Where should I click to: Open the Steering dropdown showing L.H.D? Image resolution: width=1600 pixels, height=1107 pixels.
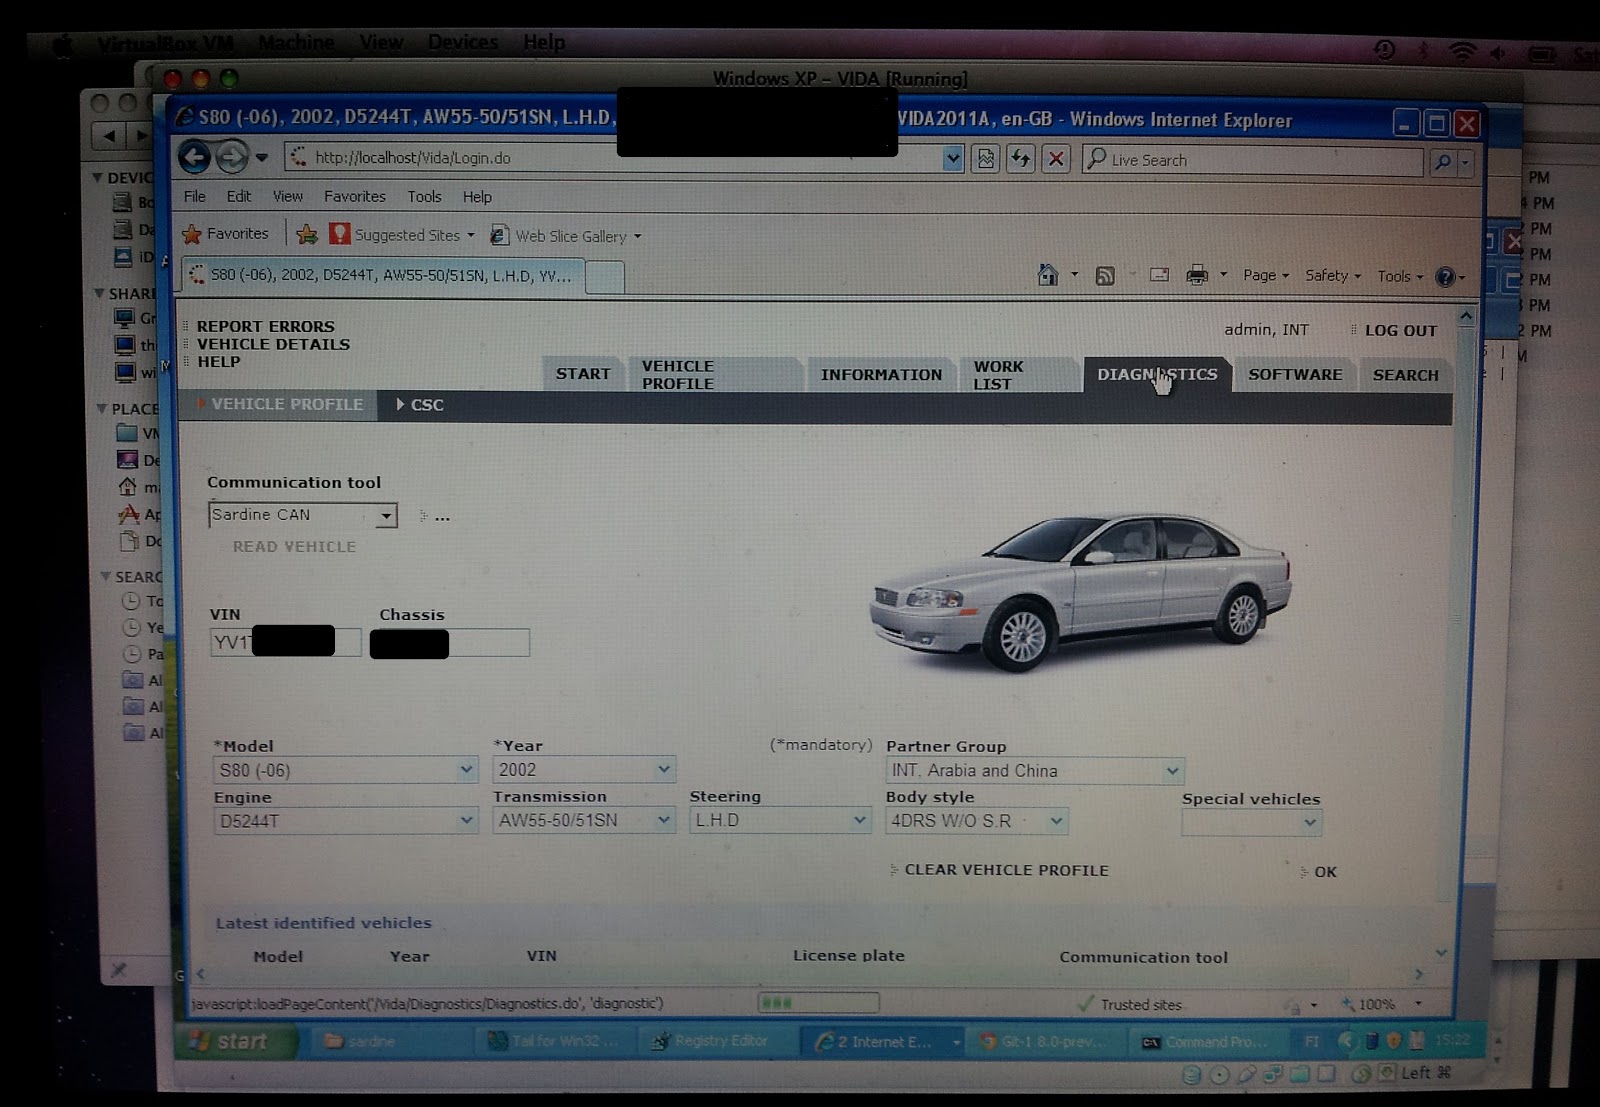[780, 820]
